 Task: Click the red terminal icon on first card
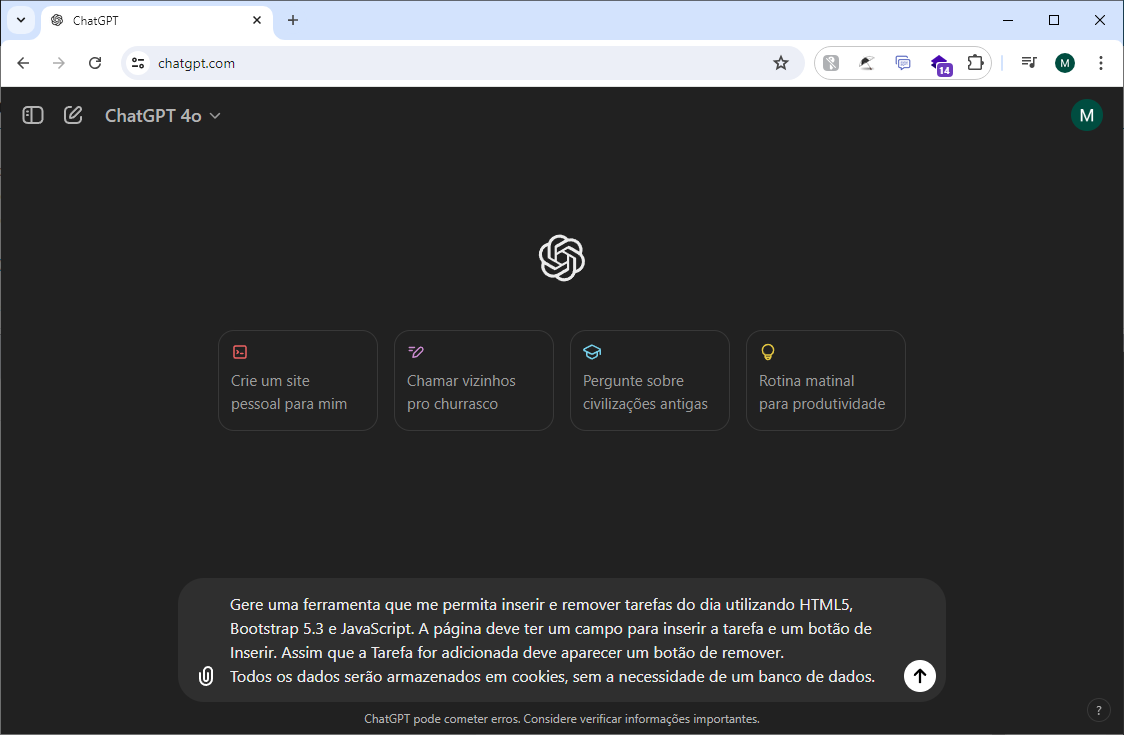tap(240, 352)
